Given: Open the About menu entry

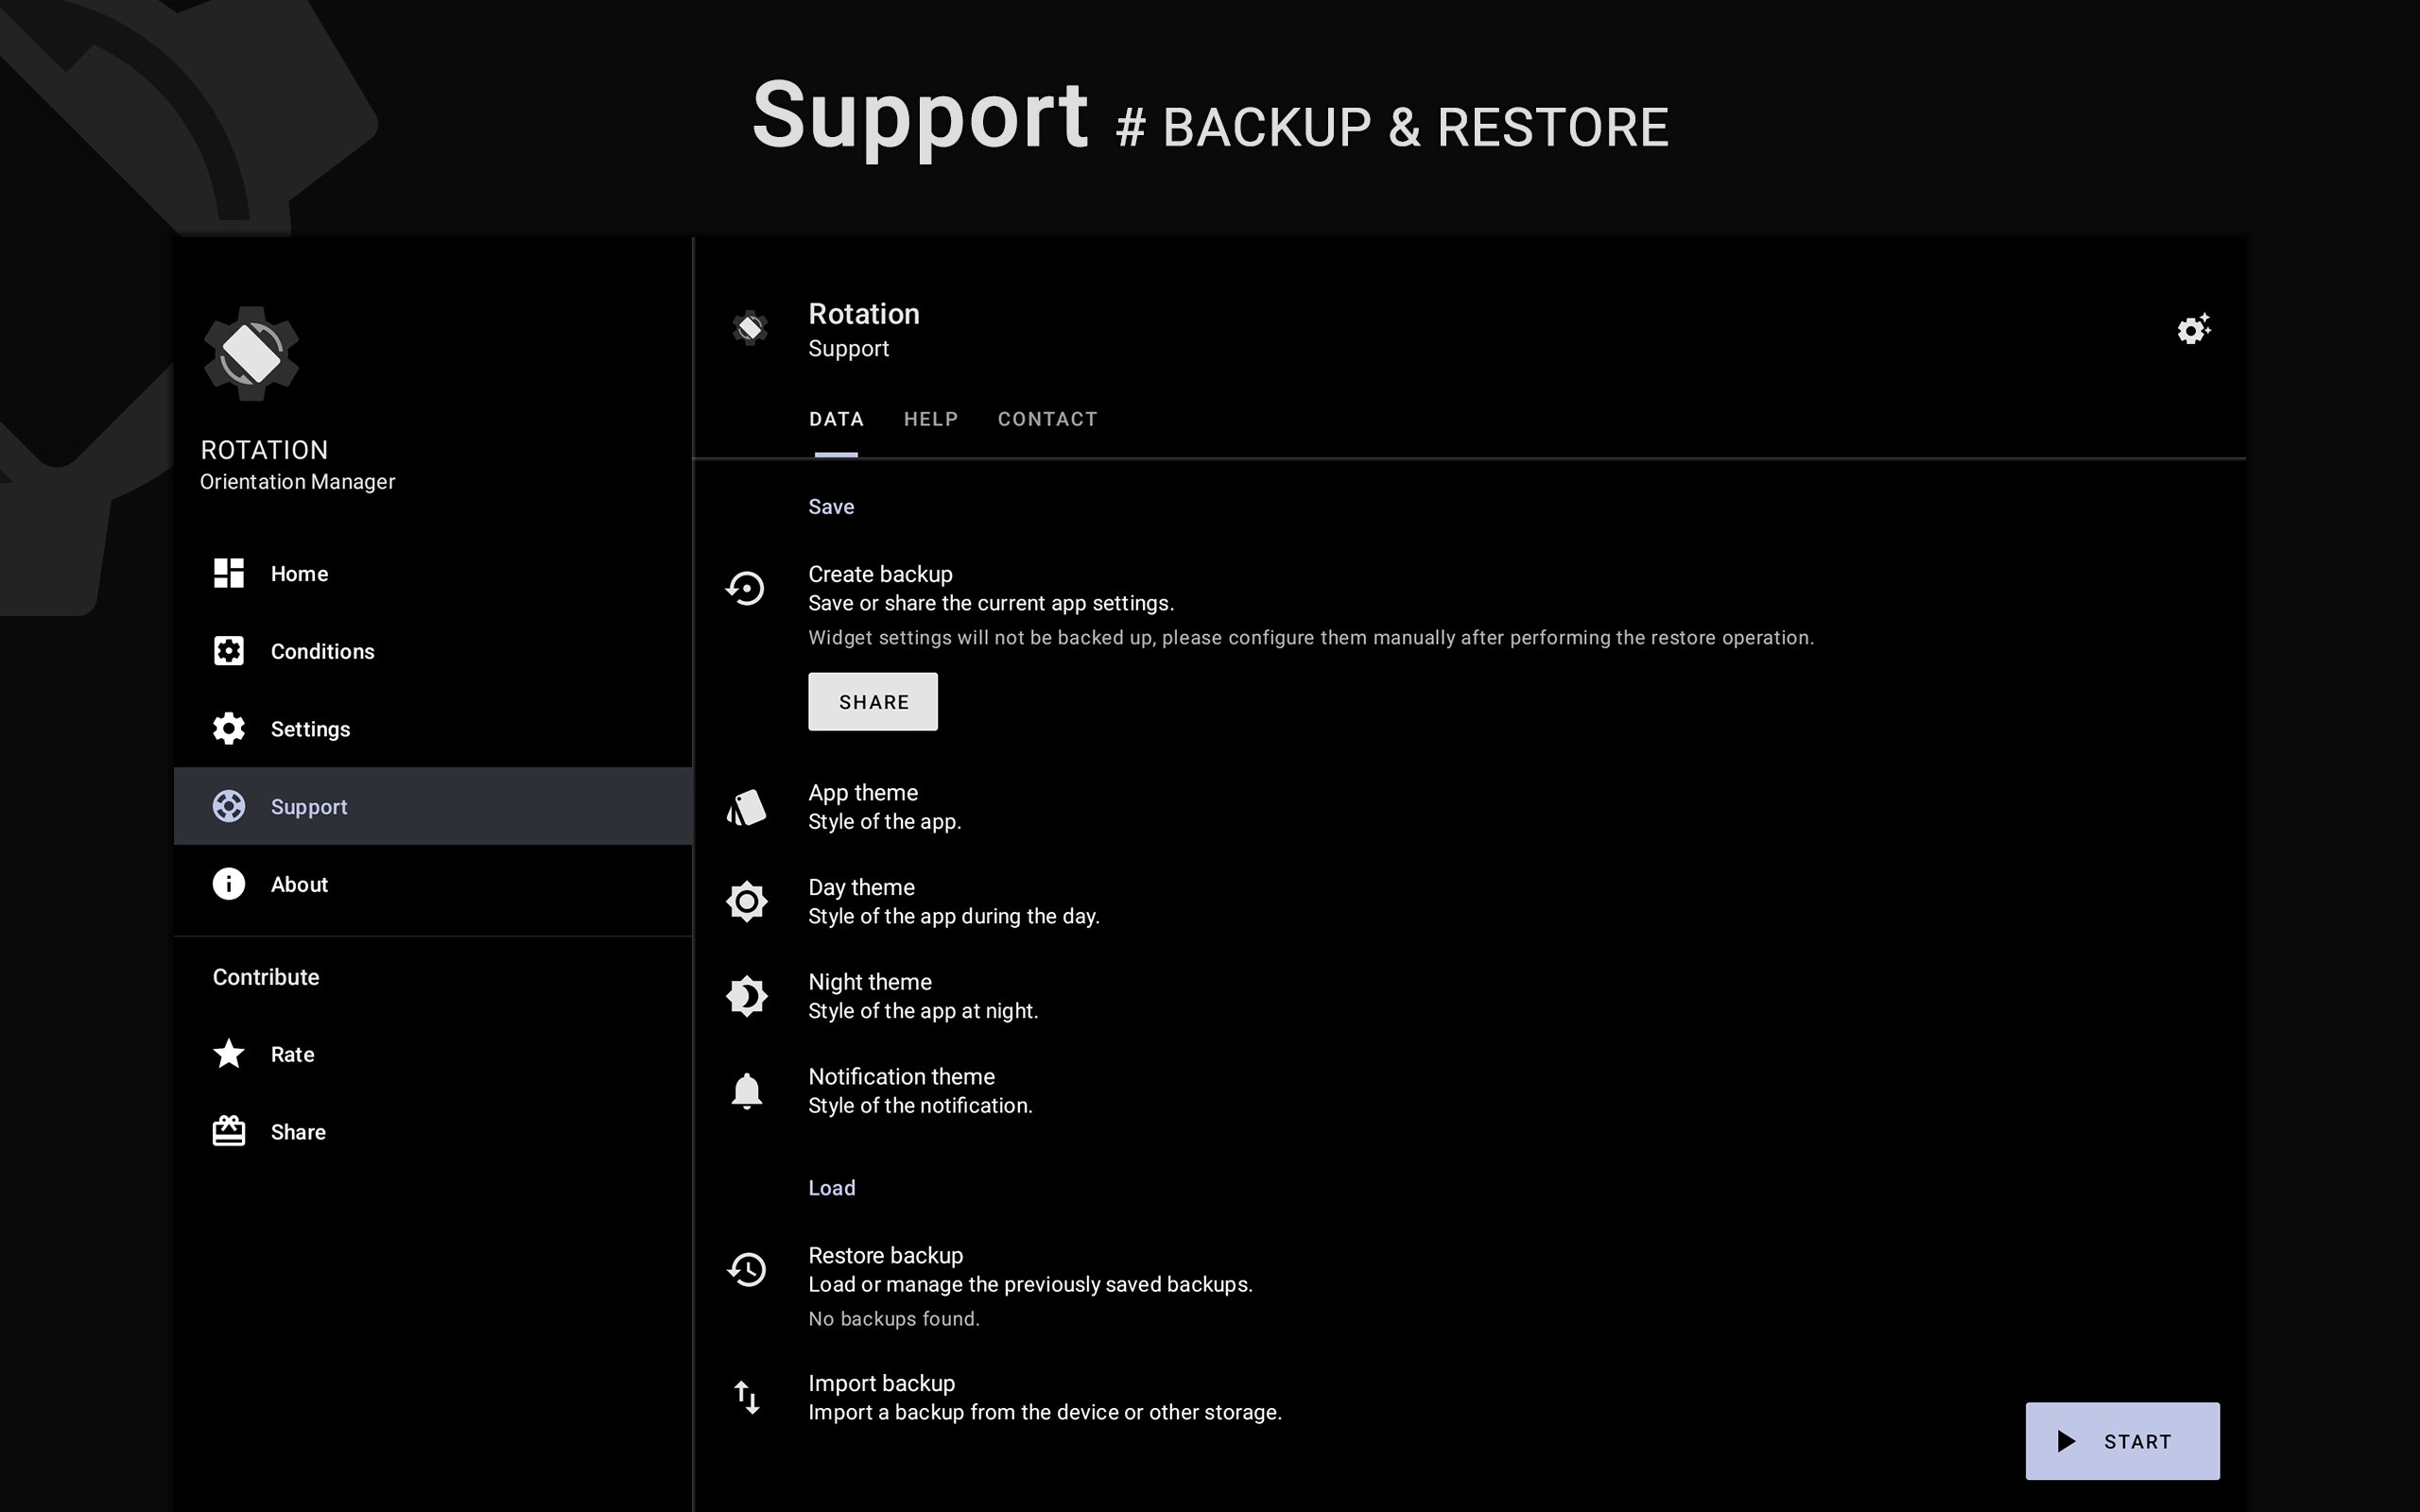Looking at the screenshot, I should click(433, 884).
